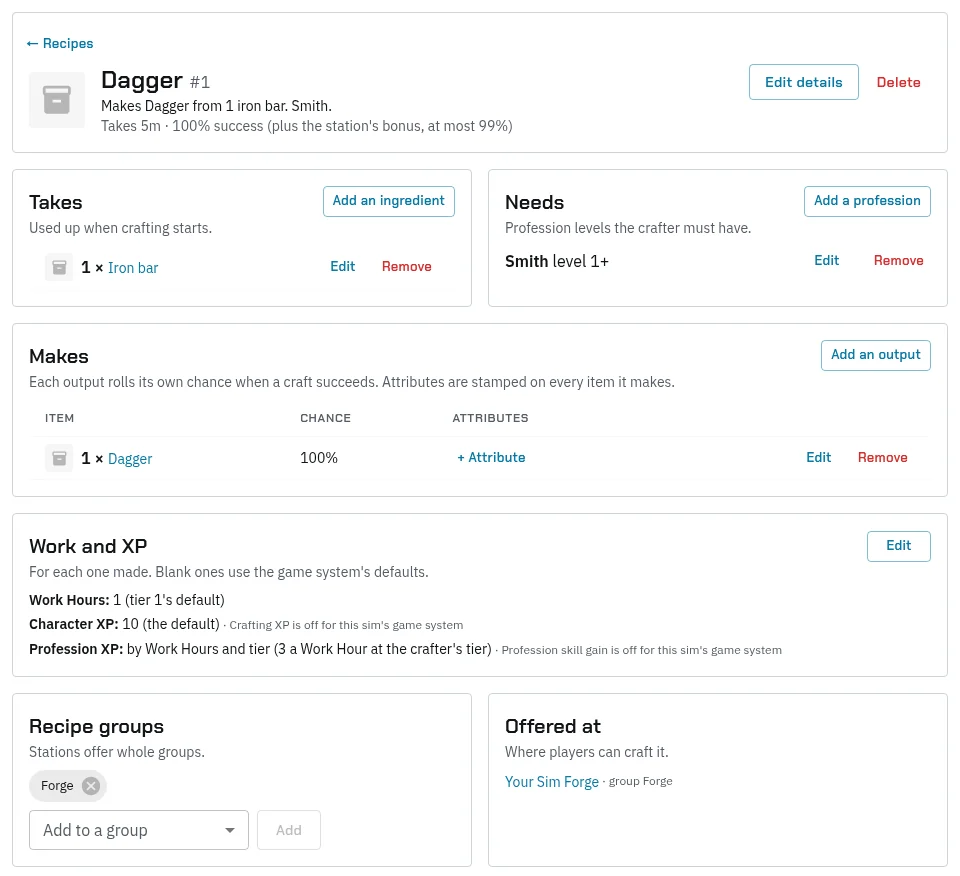
Task: Open the Iron bar item link
Action: (133, 268)
